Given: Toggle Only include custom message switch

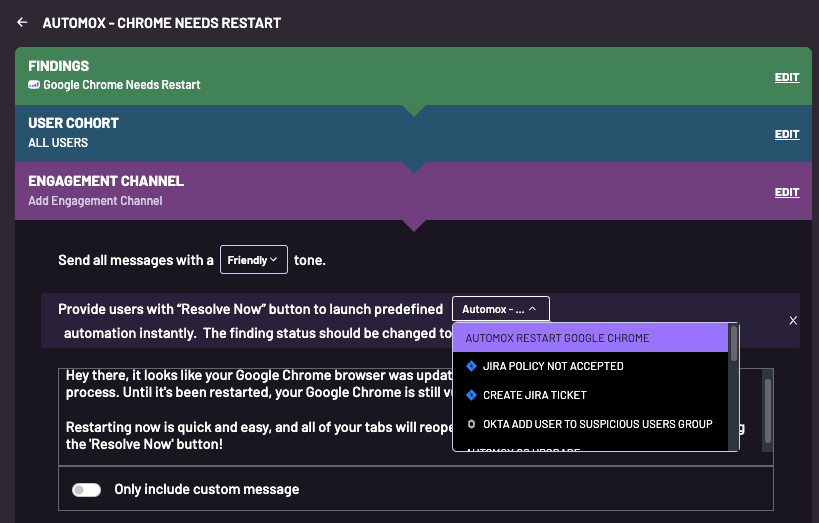Looking at the screenshot, I should 87,490.
